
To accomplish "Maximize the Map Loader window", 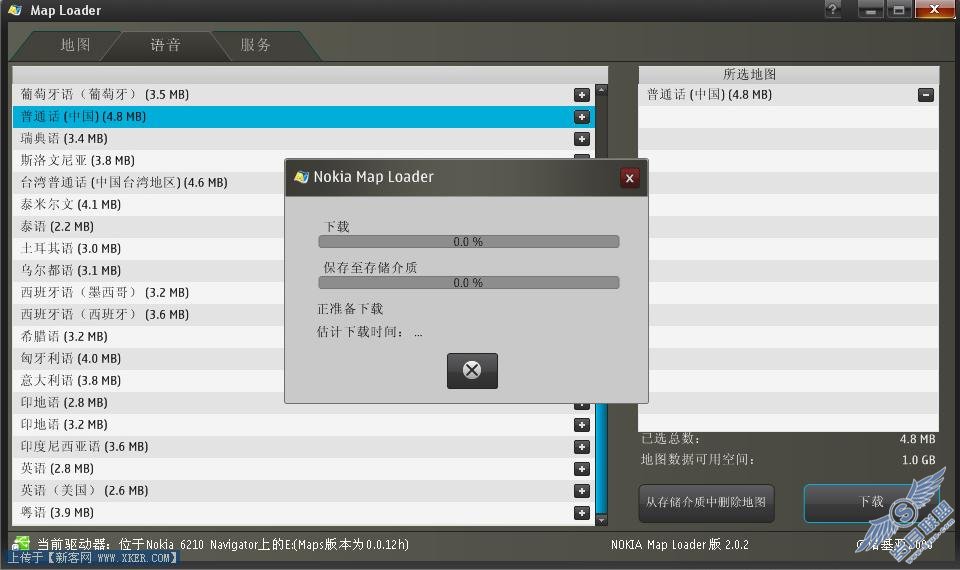I will 898,9.
